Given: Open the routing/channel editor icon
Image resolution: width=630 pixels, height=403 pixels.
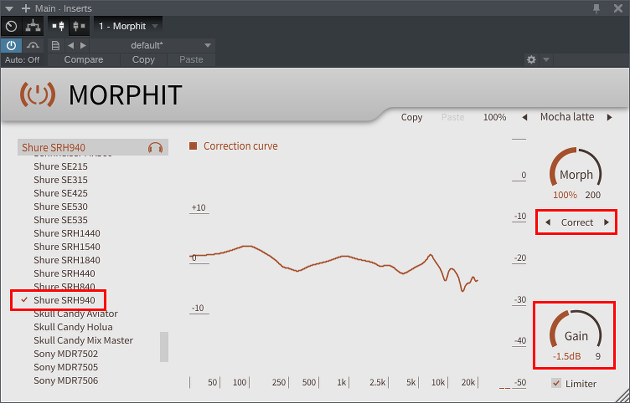Looking at the screenshot, I should (33, 27).
